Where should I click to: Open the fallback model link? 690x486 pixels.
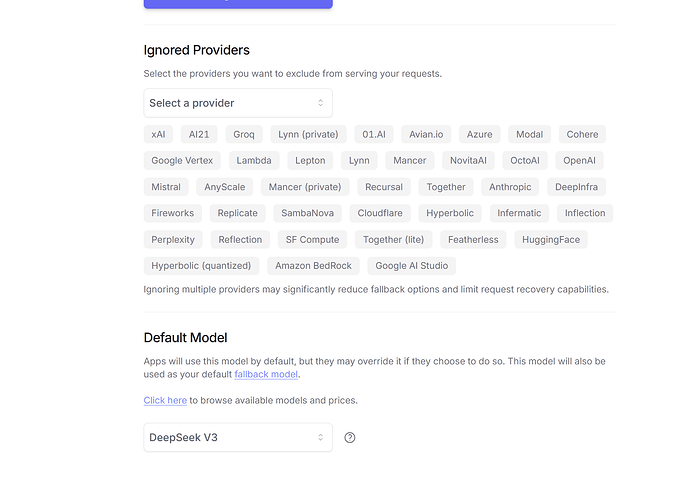point(266,374)
